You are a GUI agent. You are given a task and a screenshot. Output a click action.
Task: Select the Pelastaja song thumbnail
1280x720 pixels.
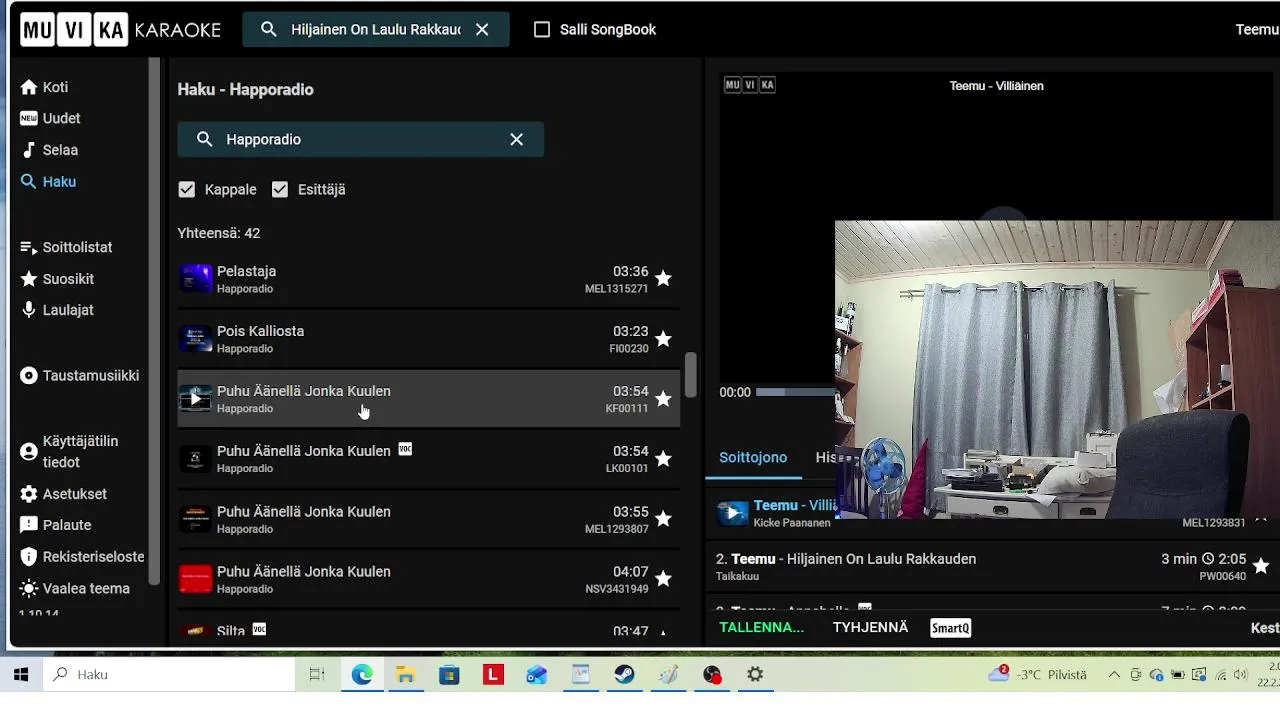tap(195, 279)
